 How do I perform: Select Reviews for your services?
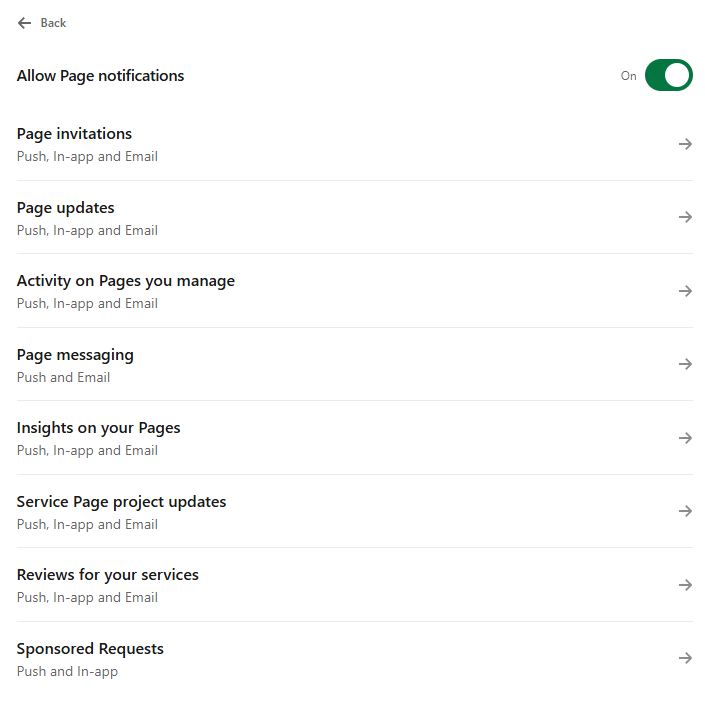(x=108, y=575)
